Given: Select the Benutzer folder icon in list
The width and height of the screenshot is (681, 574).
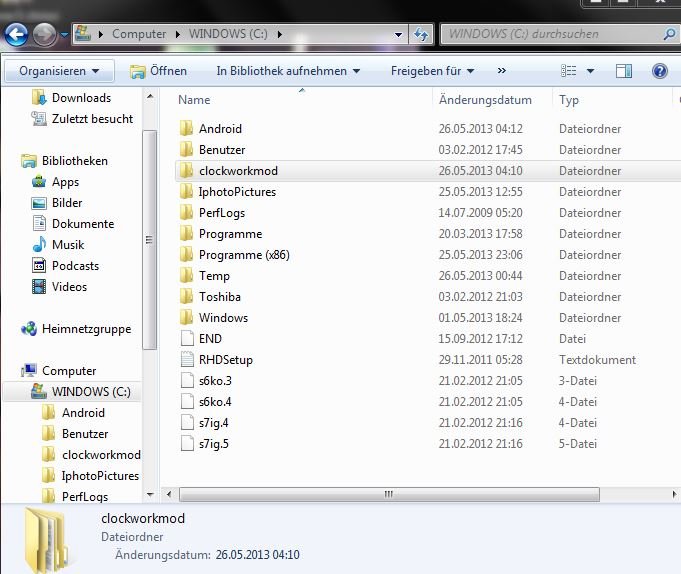Looking at the screenshot, I should (x=186, y=149).
